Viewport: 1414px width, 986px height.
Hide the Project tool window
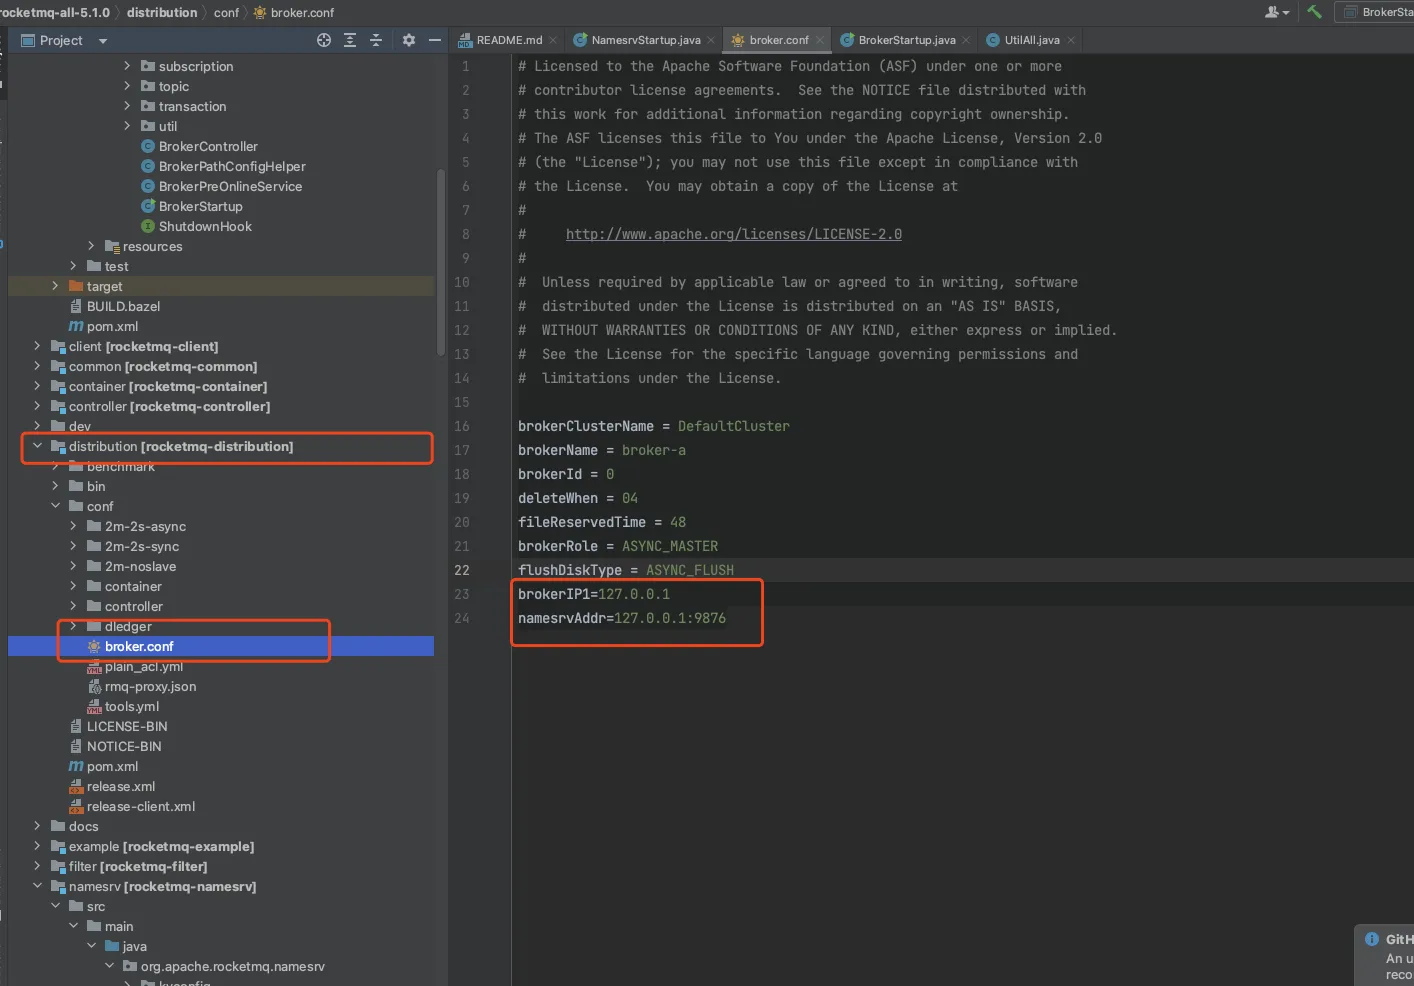[x=434, y=40]
